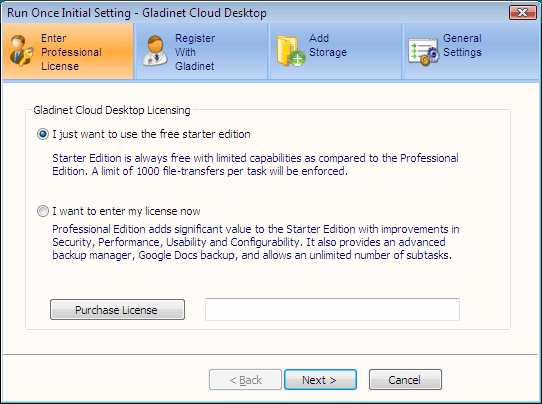Click the Register With Gladinet person icon
The height and width of the screenshot is (404, 542).
click(x=155, y=51)
